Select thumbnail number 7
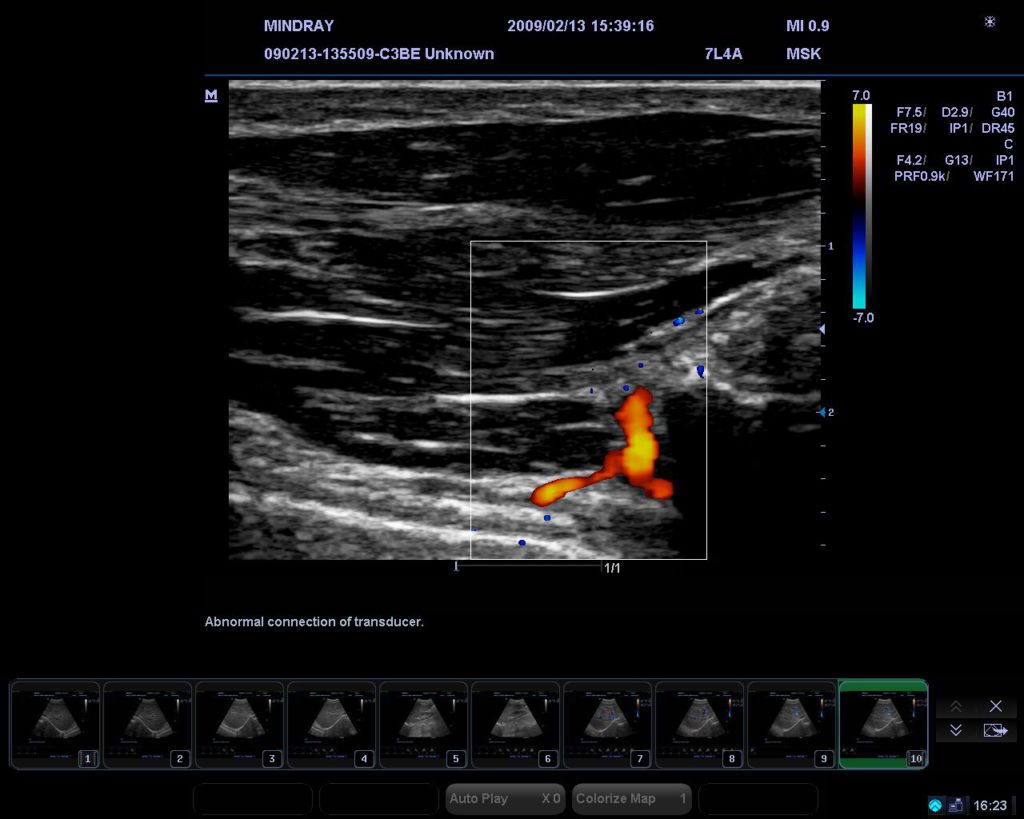Viewport: 1024px width, 819px height. coord(607,725)
